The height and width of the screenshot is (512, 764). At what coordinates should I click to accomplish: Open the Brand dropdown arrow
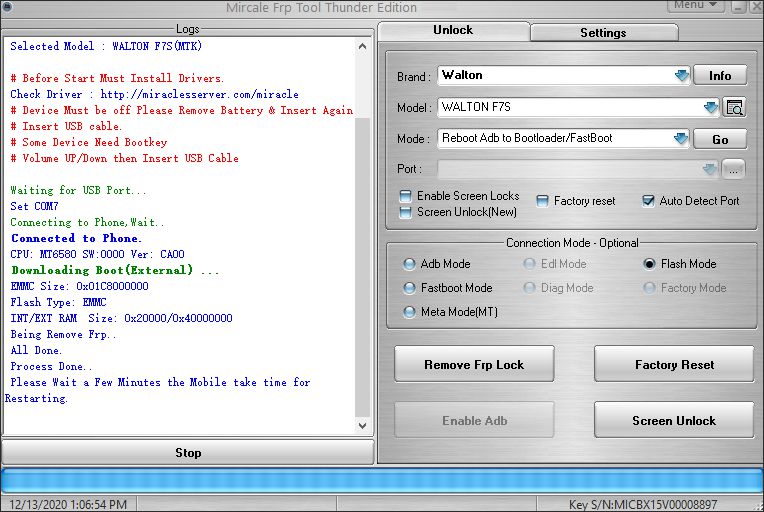(x=682, y=76)
